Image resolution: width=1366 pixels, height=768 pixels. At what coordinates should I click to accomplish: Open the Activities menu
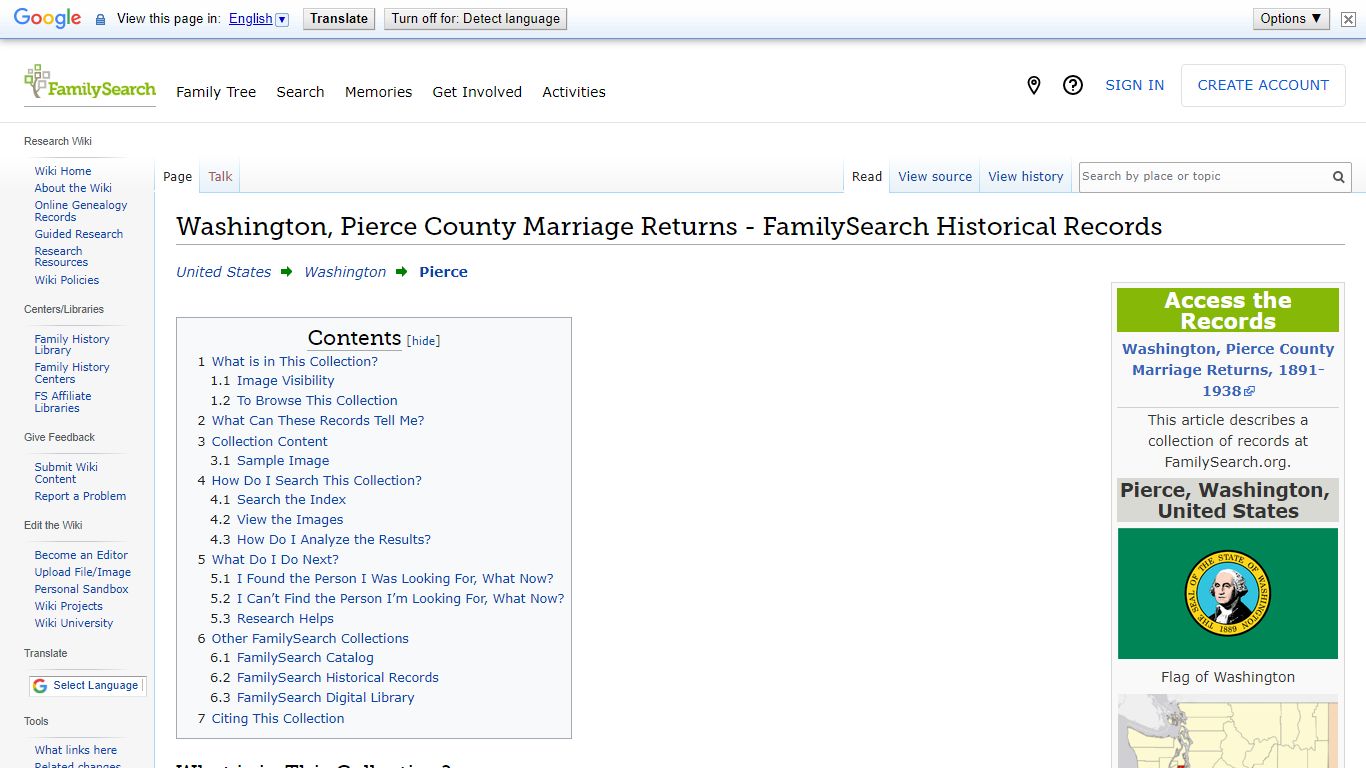click(x=574, y=92)
